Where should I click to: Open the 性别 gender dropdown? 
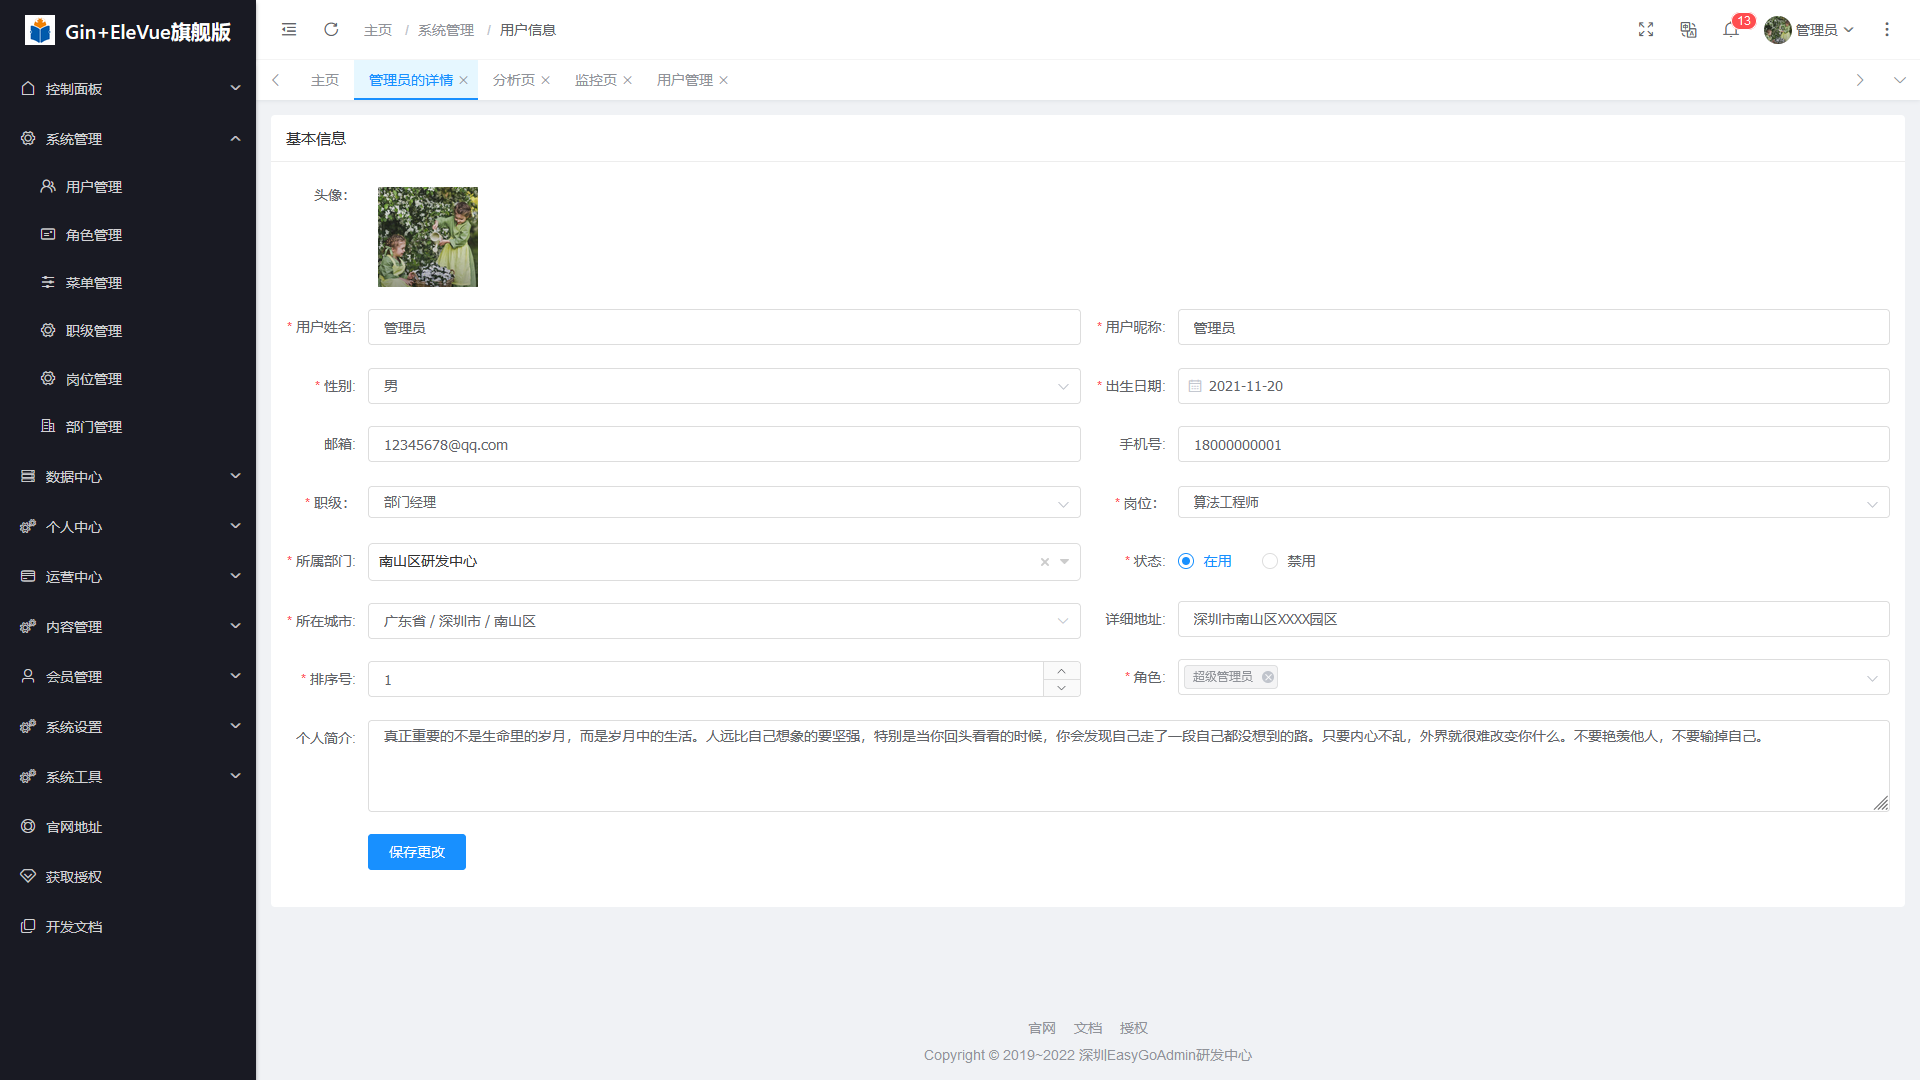pyautogui.click(x=723, y=386)
